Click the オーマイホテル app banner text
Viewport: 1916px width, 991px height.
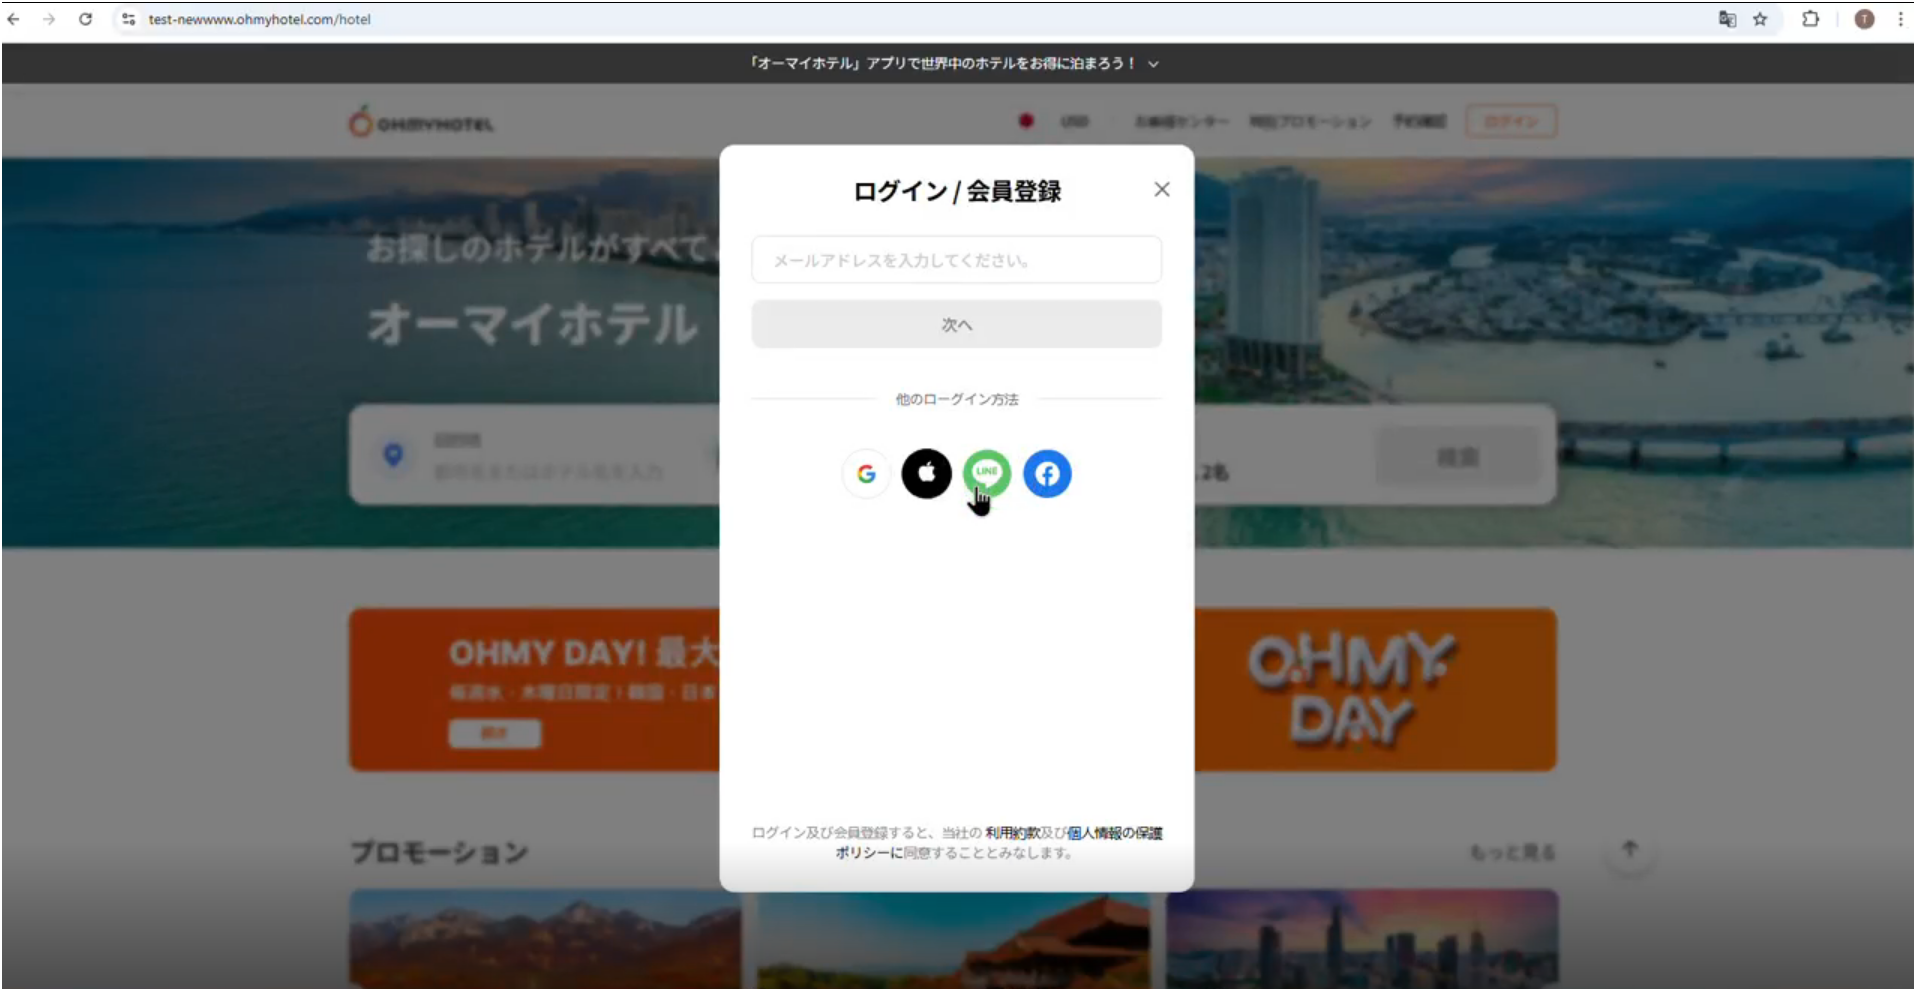(x=942, y=63)
